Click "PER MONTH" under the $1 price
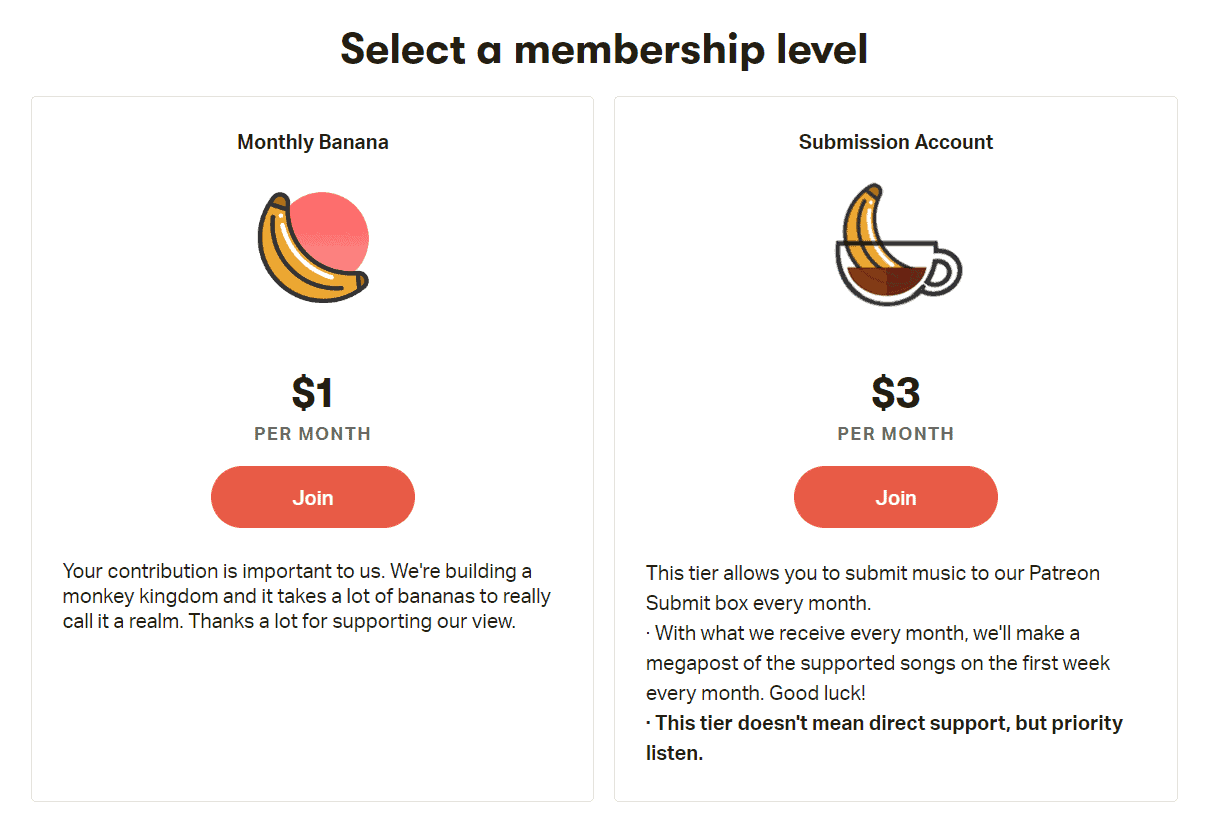This screenshot has width=1208, height=836. 312,434
